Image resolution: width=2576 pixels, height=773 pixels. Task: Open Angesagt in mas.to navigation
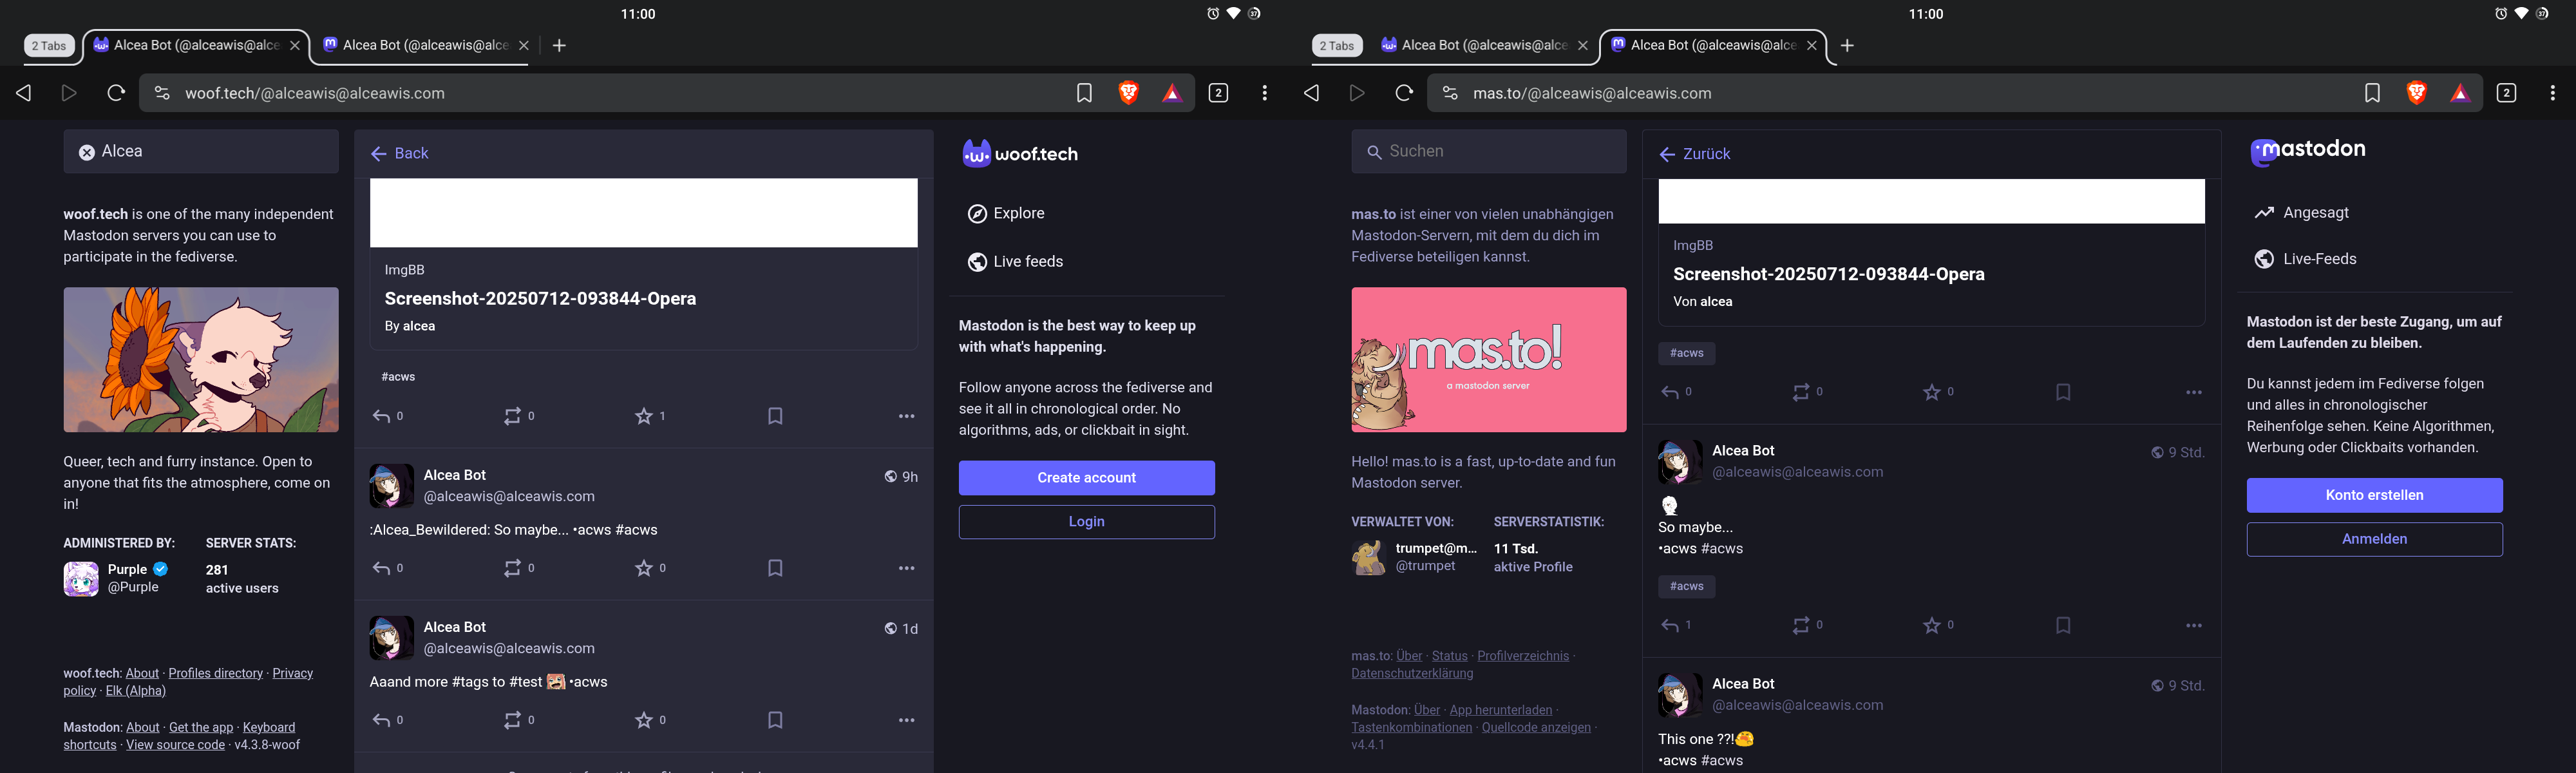click(2302, 212)
